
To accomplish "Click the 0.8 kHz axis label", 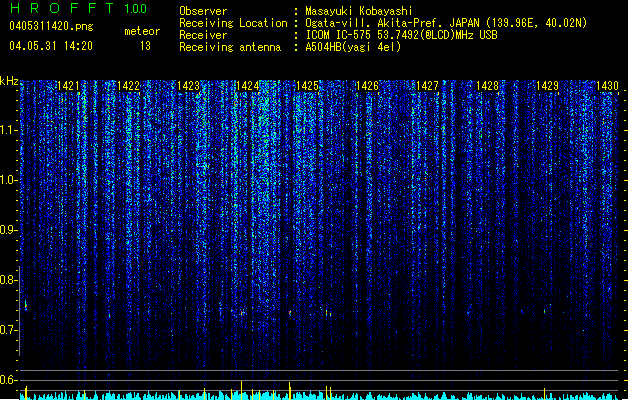I will (8, 280).
